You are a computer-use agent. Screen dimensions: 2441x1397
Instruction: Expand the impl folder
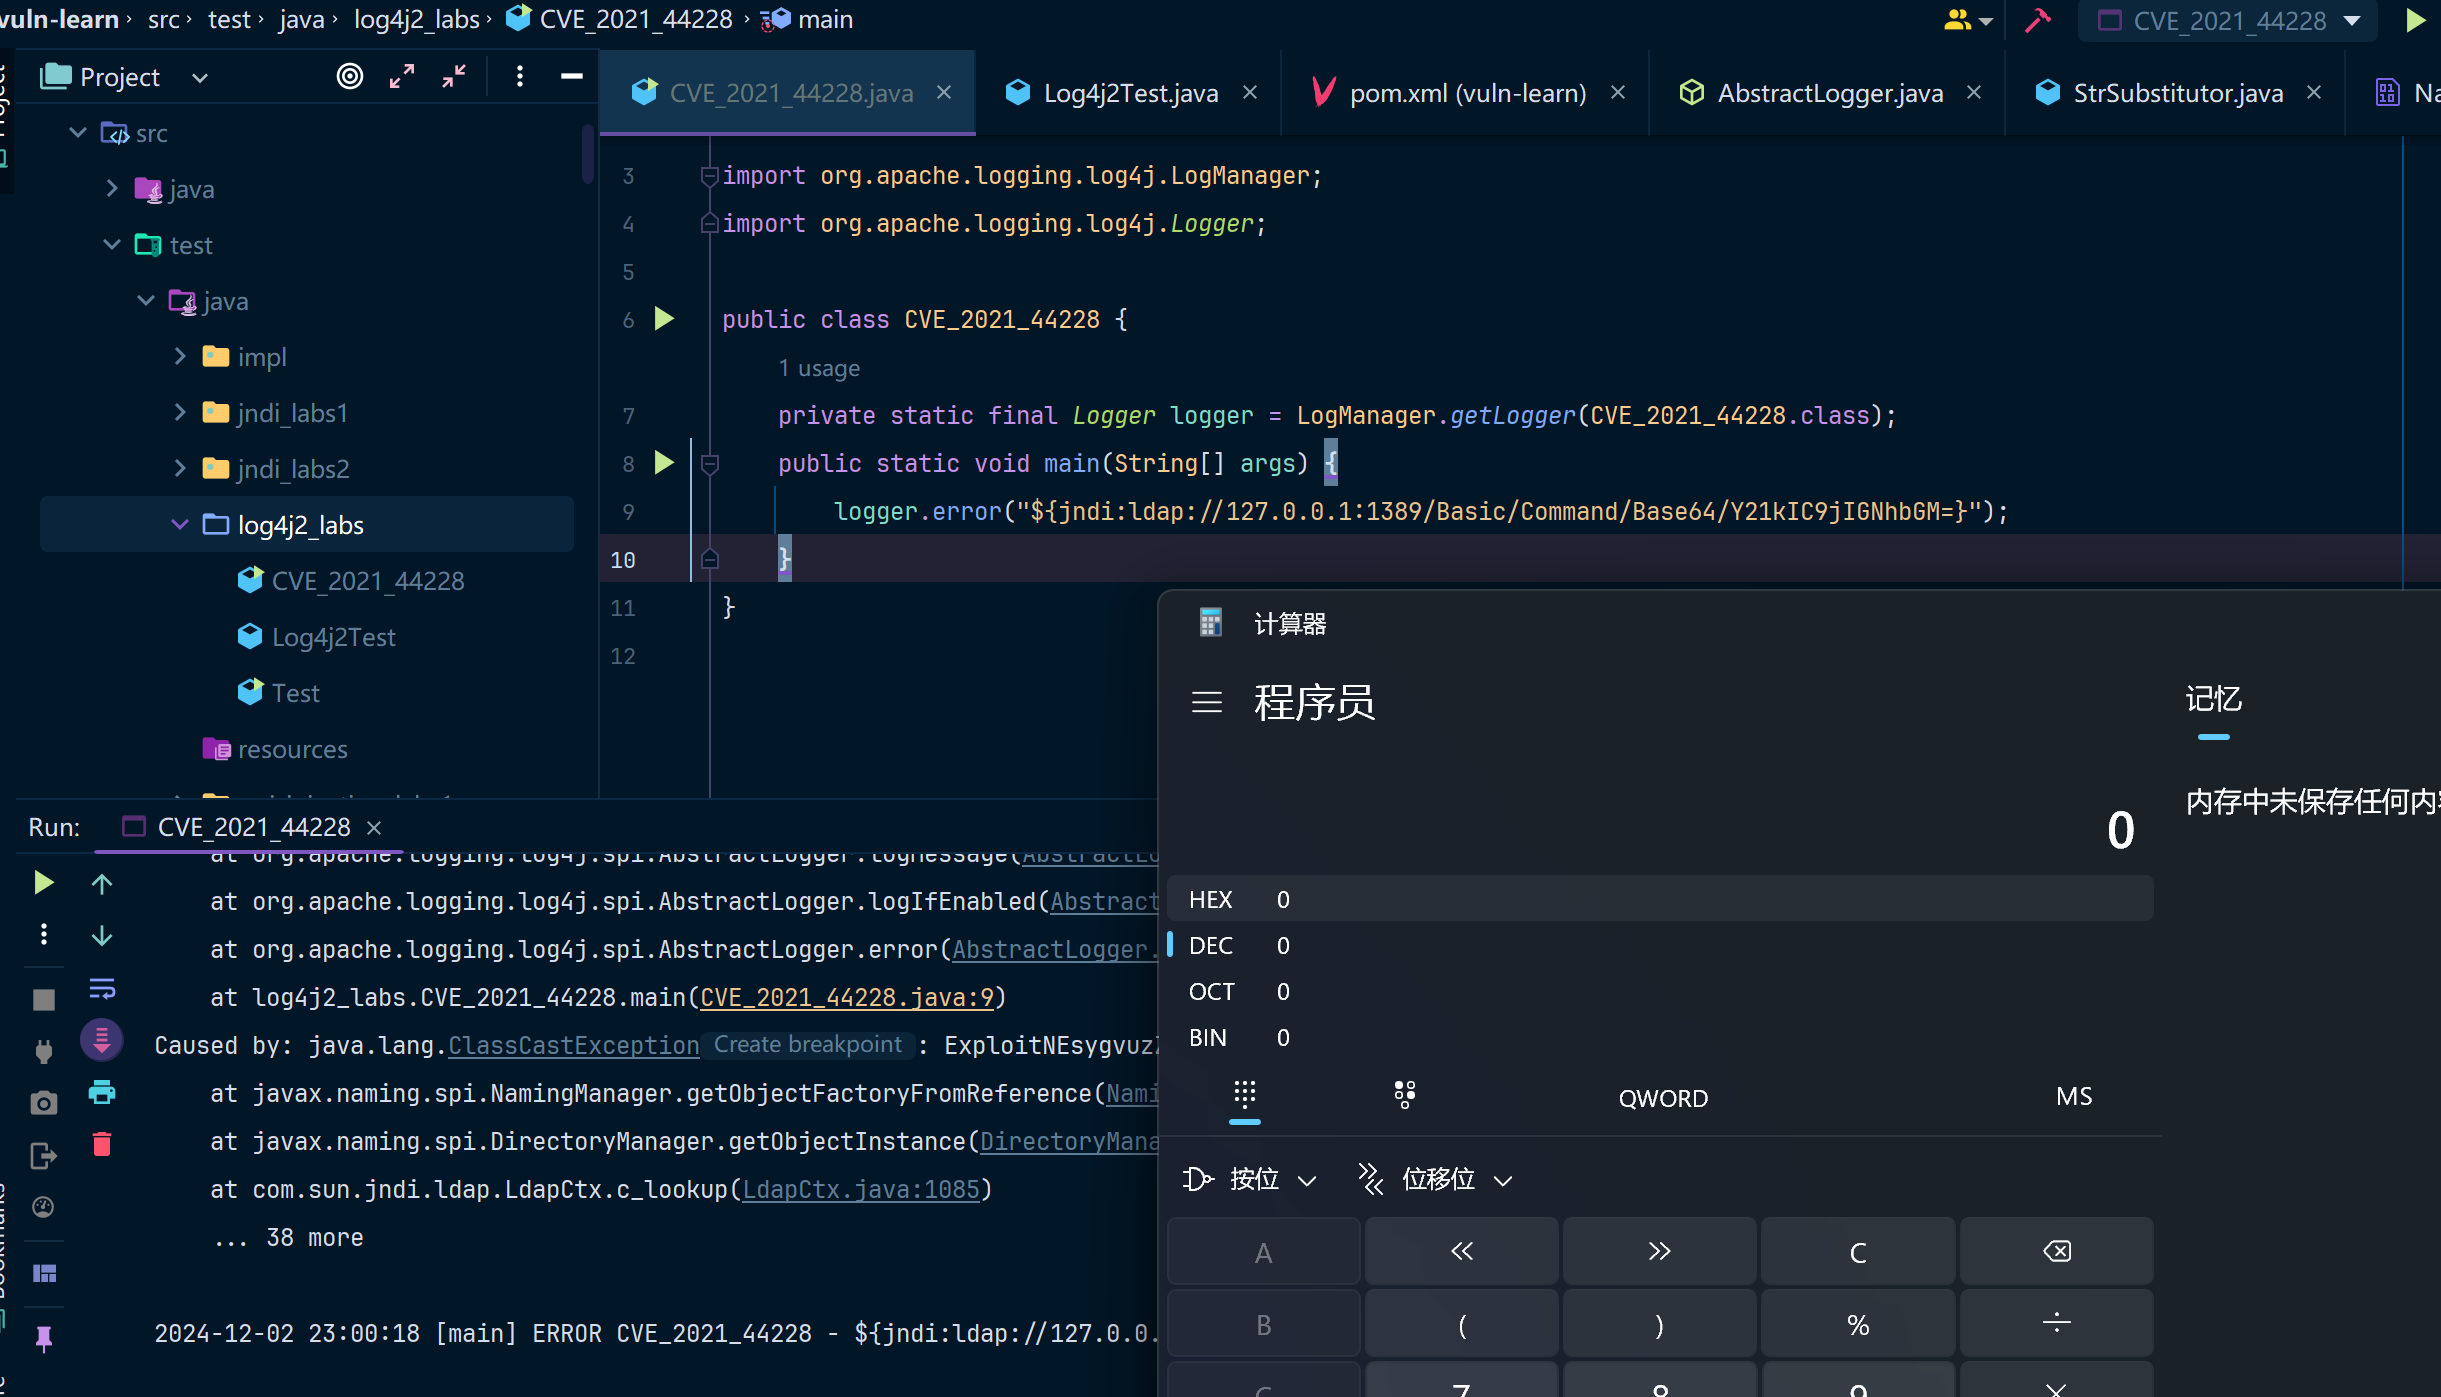tap(180, 356)
